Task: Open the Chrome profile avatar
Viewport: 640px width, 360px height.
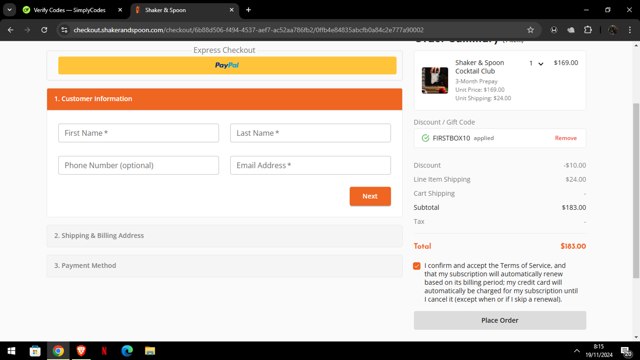Action: point(612,30)
